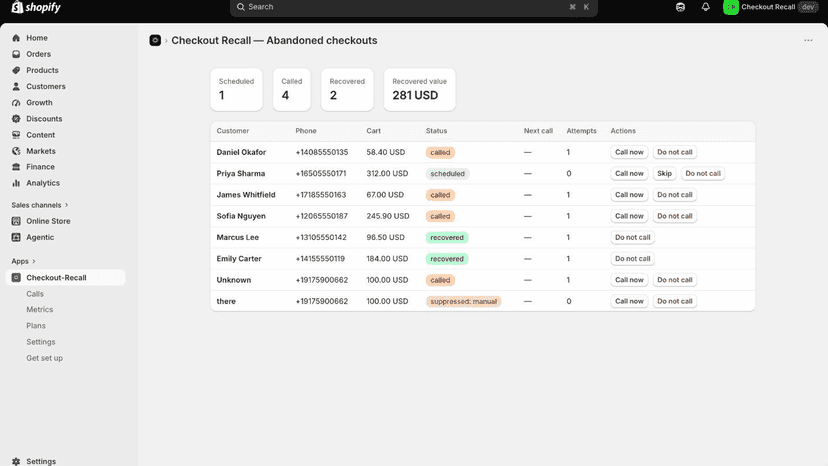Click the search magnifier icon
The height and width of the screenshot is (466, 828).
tap(241, 7)
